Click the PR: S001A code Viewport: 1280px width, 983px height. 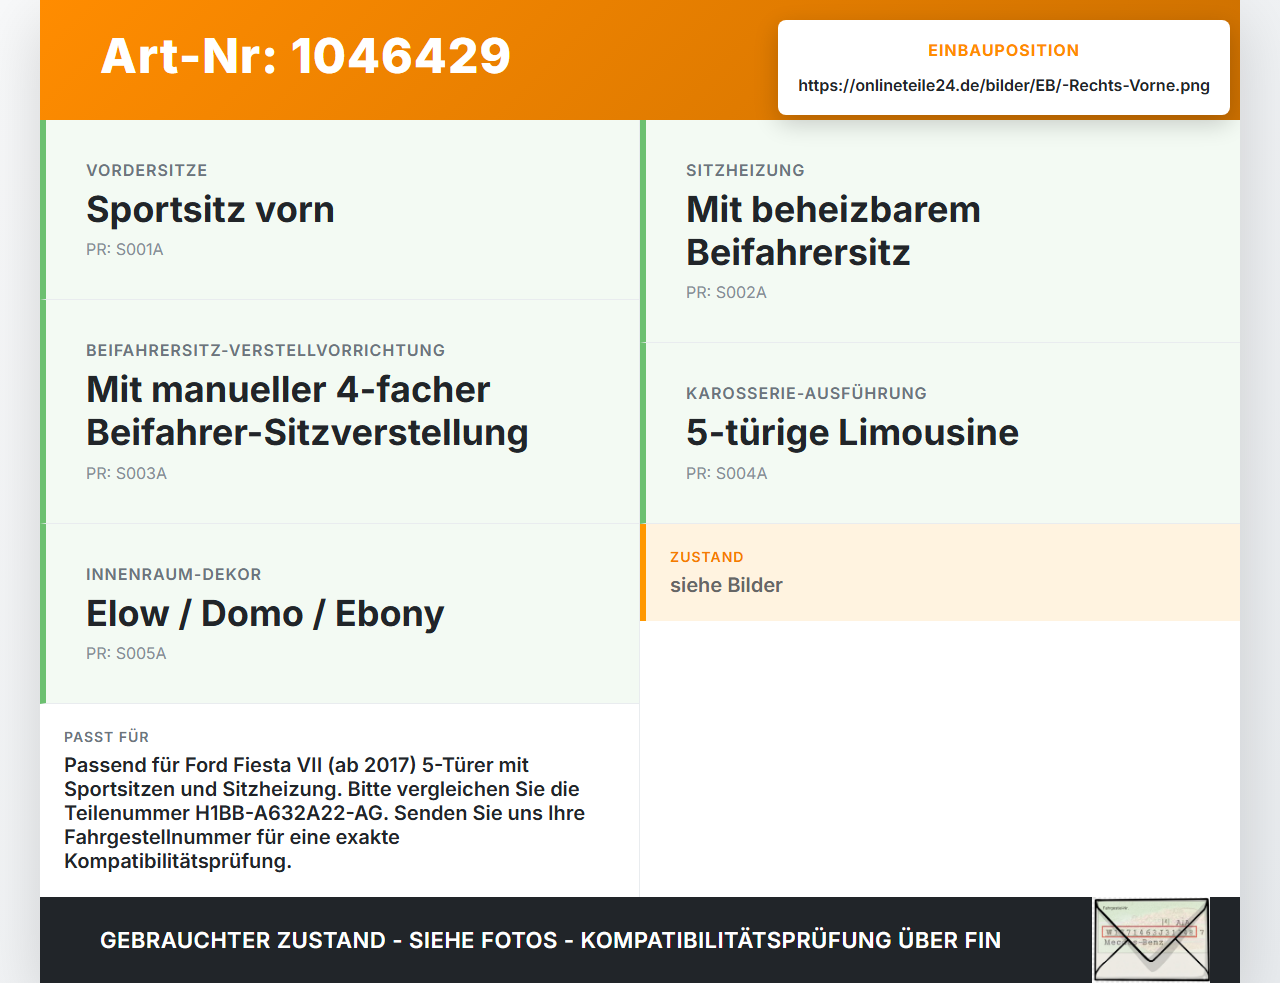[125, 249]
